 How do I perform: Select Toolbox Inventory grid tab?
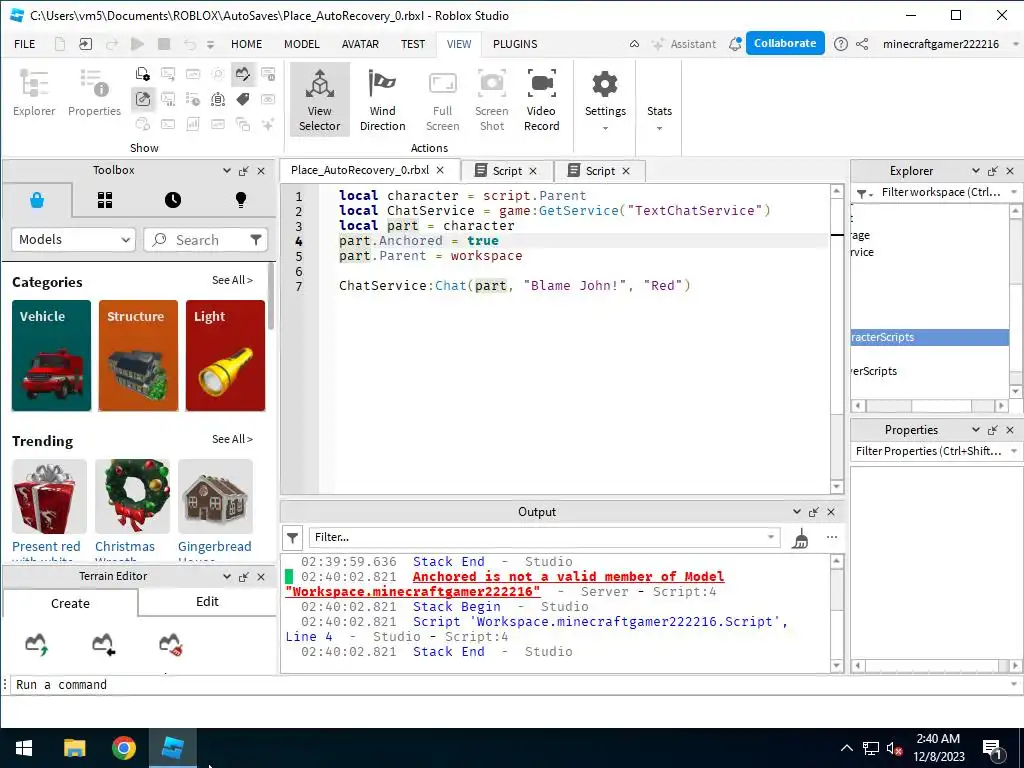point(104,200)
